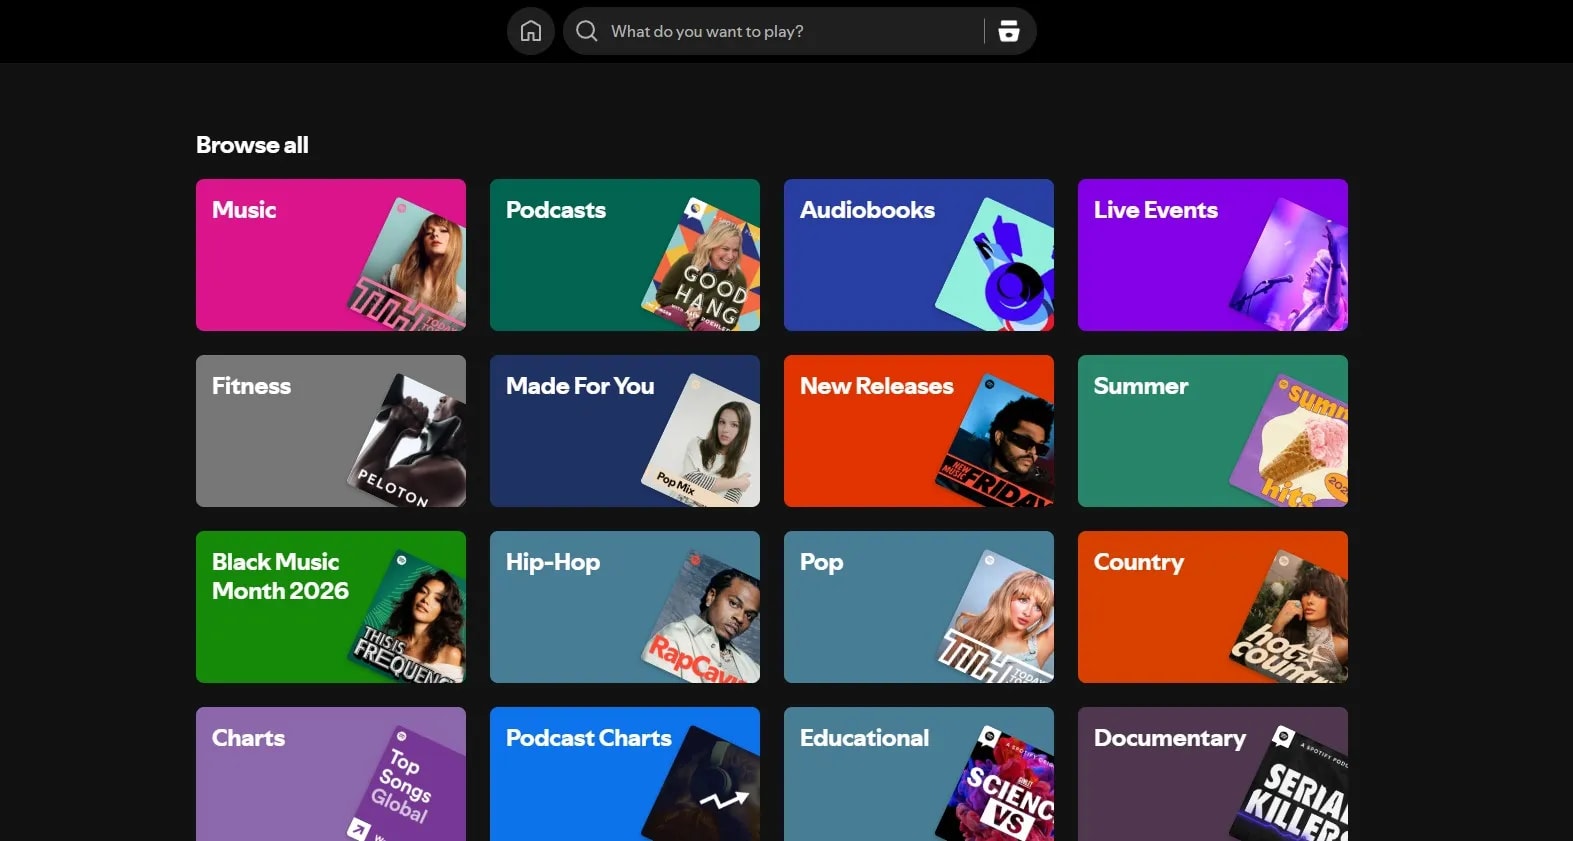Image resolution: width=1573 pixels, height=841 pixels.
Task: Select the Hip-Hop category card
Action: [x=625, y=607]
